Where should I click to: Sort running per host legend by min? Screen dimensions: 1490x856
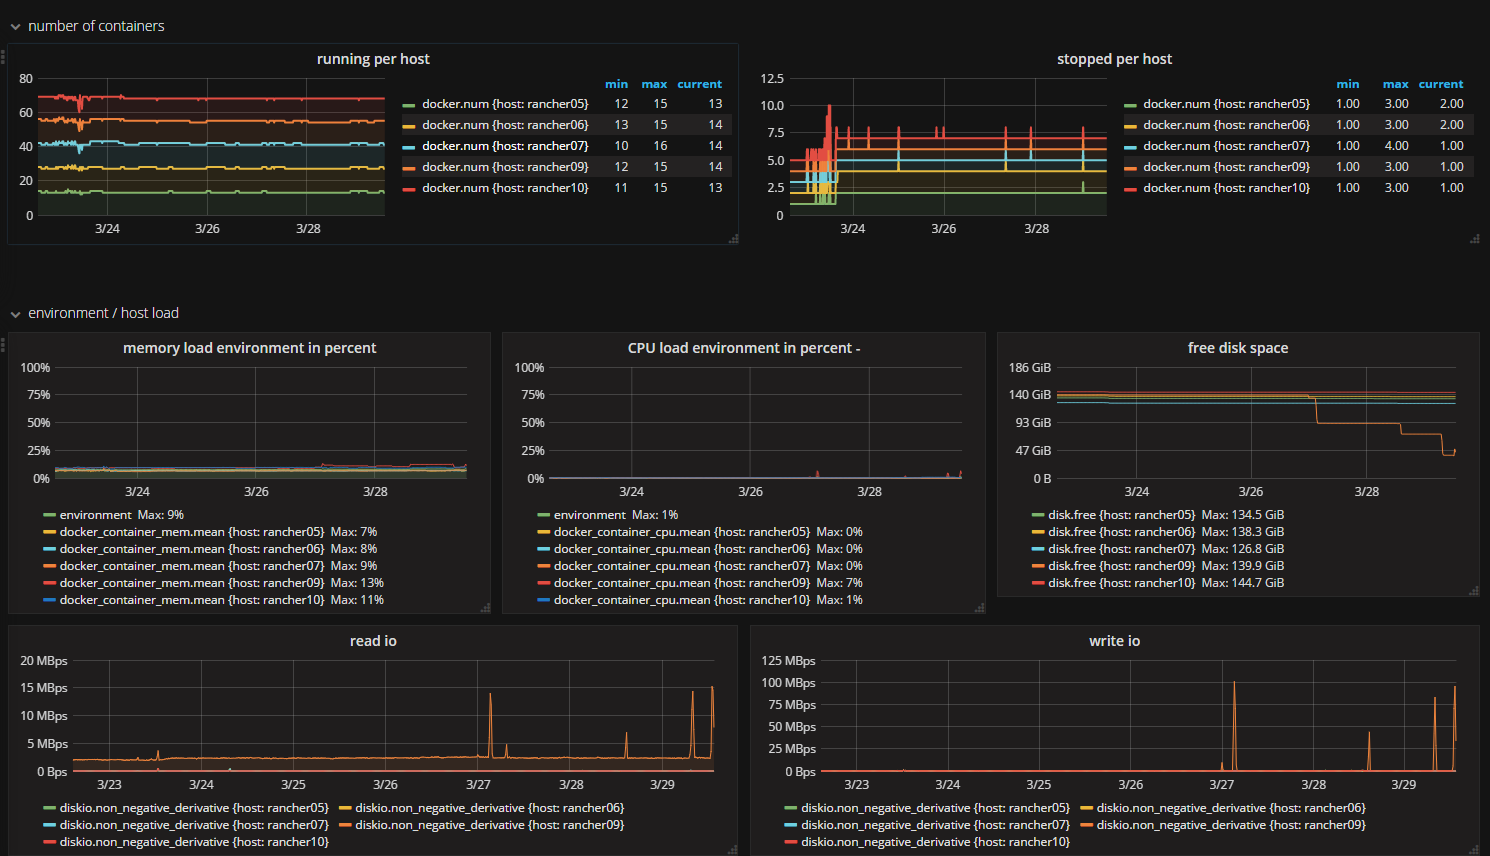(616, 84)
